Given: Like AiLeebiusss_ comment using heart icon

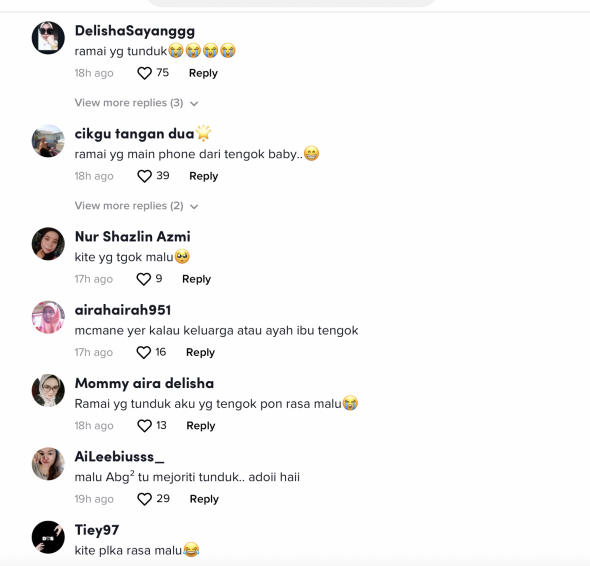Looking at the screenshot, I should [144, 499].
